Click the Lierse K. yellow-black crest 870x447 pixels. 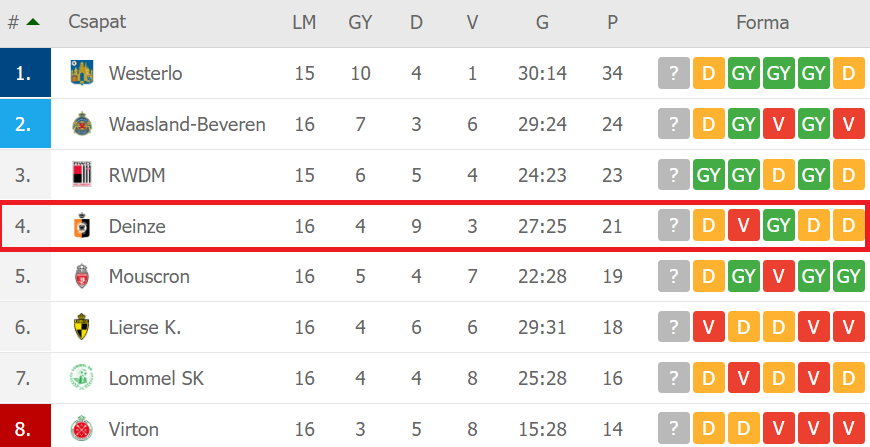[82, 327]
